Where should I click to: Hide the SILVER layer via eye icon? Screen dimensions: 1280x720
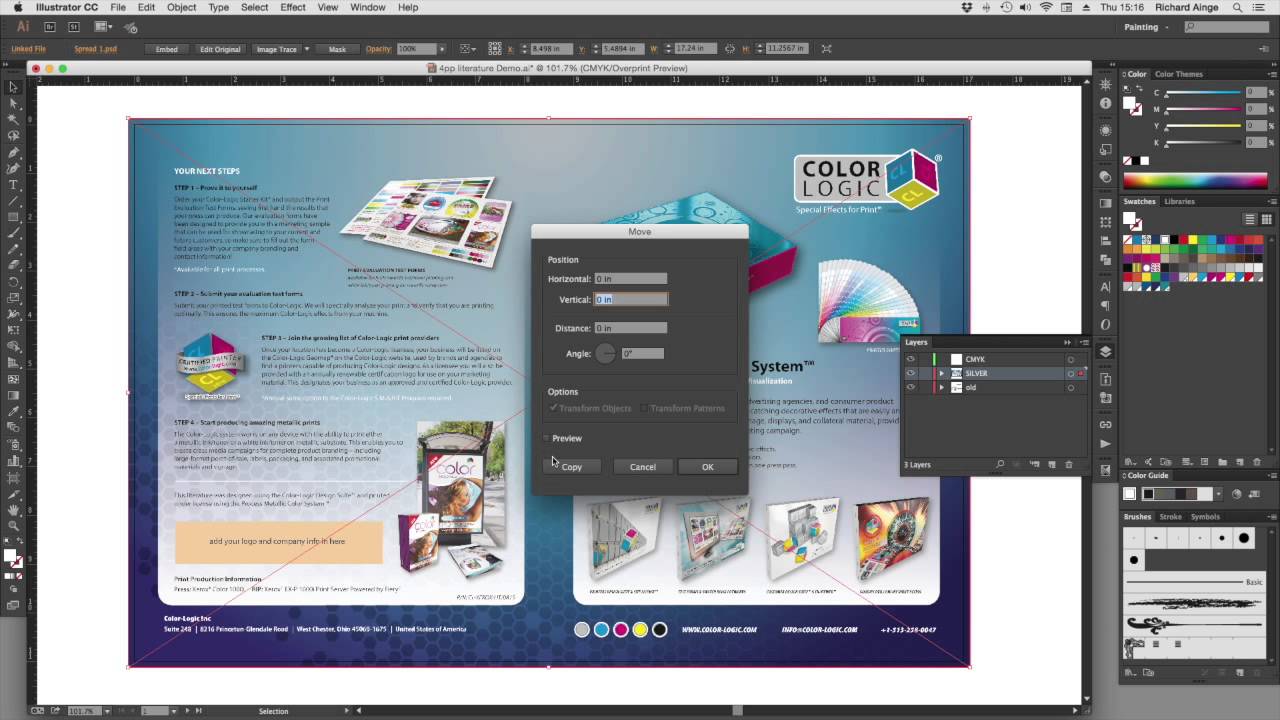pos(910,373)
